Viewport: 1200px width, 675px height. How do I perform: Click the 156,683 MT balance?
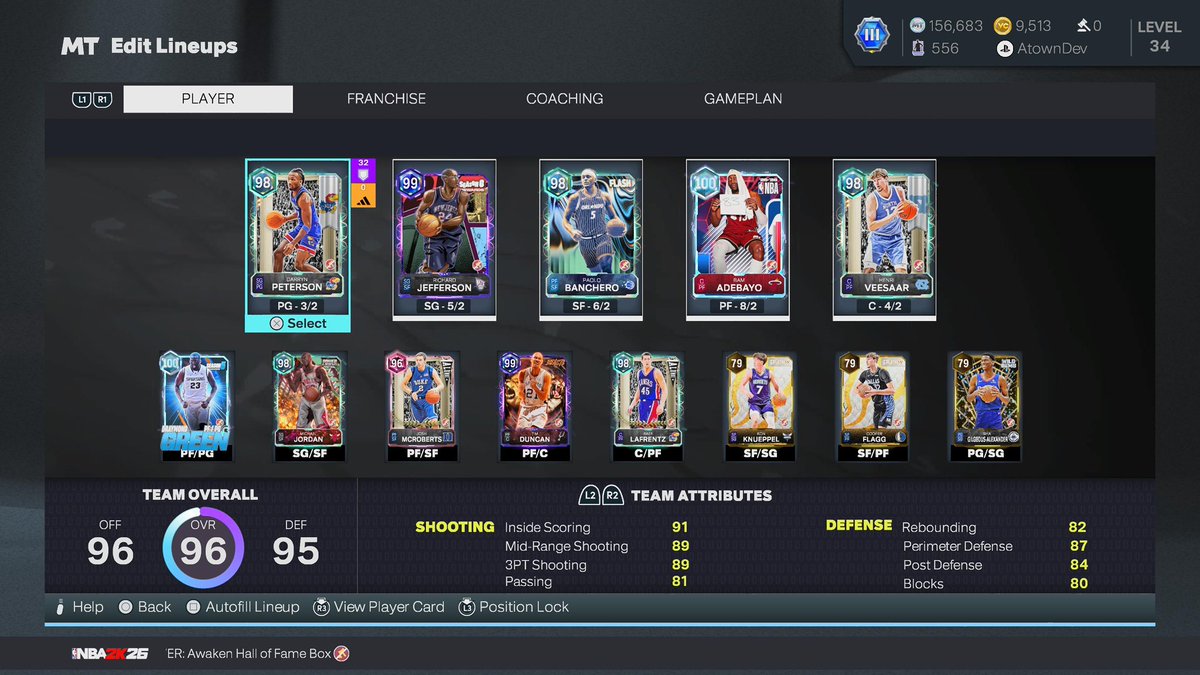(957, 26)
